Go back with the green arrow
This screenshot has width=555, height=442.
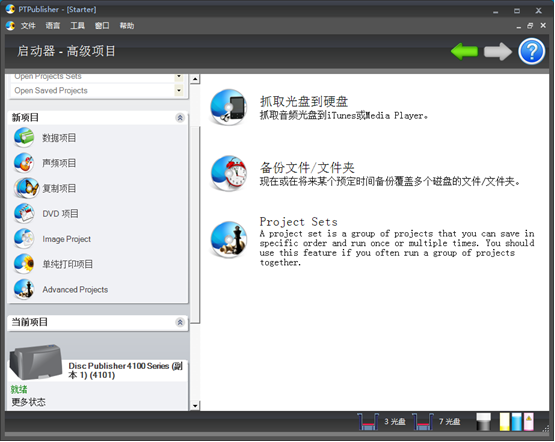[x=464, y=52]
